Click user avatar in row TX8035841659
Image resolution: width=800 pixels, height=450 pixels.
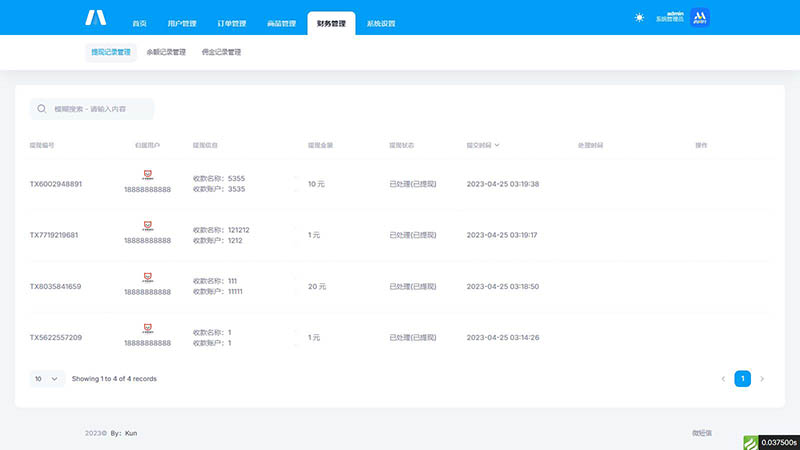click(x=147, y=278)
